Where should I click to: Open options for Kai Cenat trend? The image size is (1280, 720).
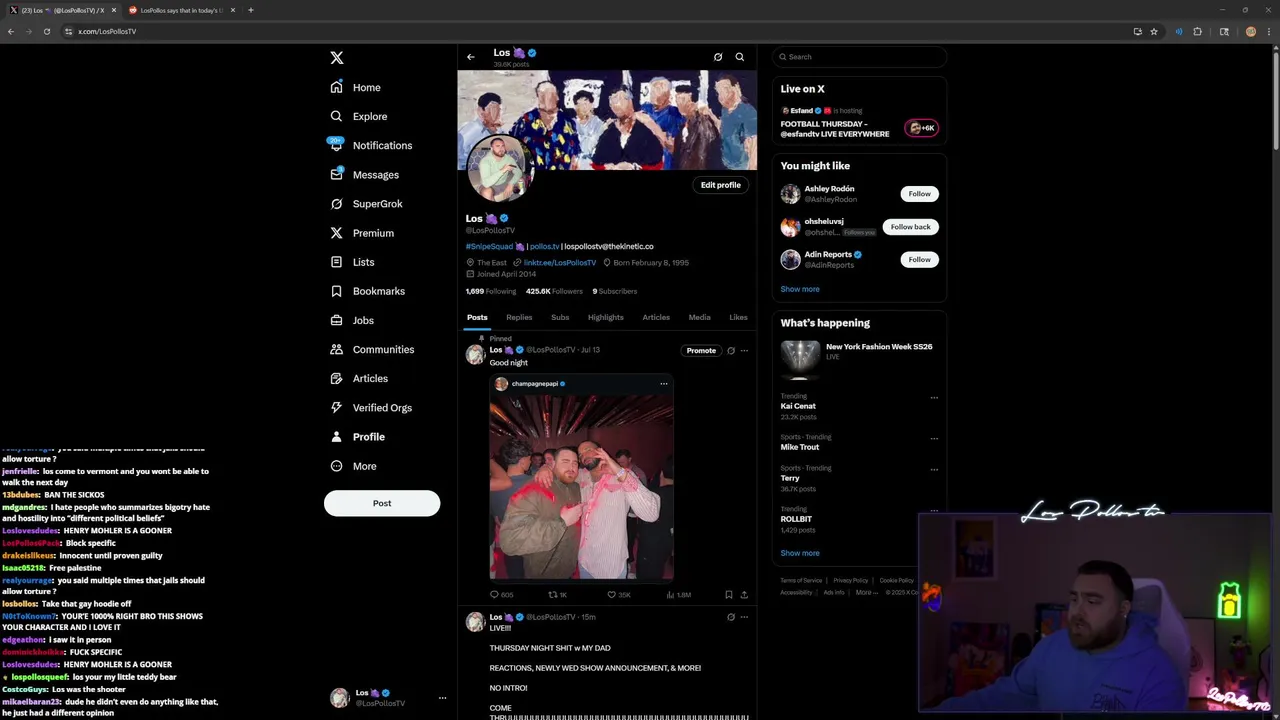(934, 397)
